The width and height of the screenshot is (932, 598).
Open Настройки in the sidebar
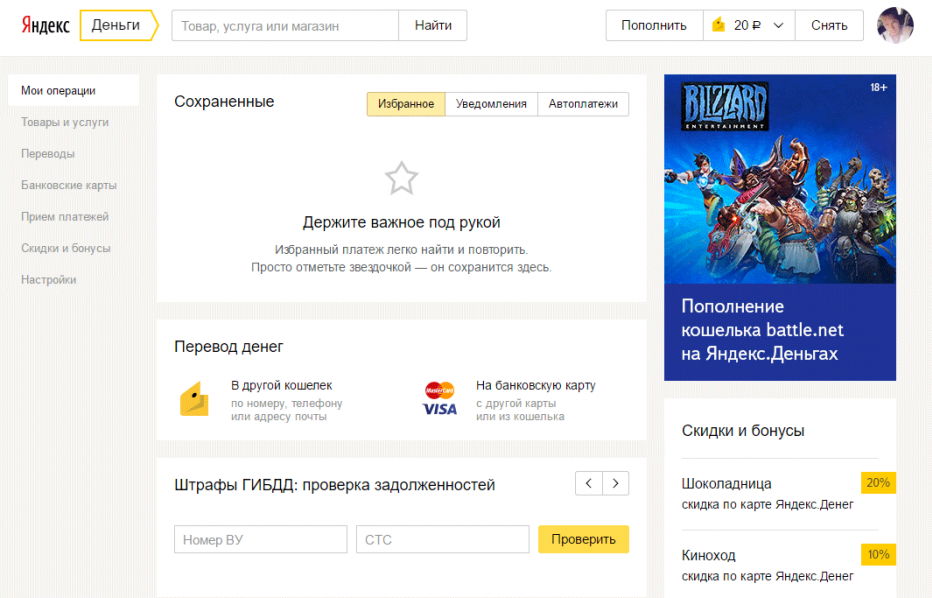(49, 279)
